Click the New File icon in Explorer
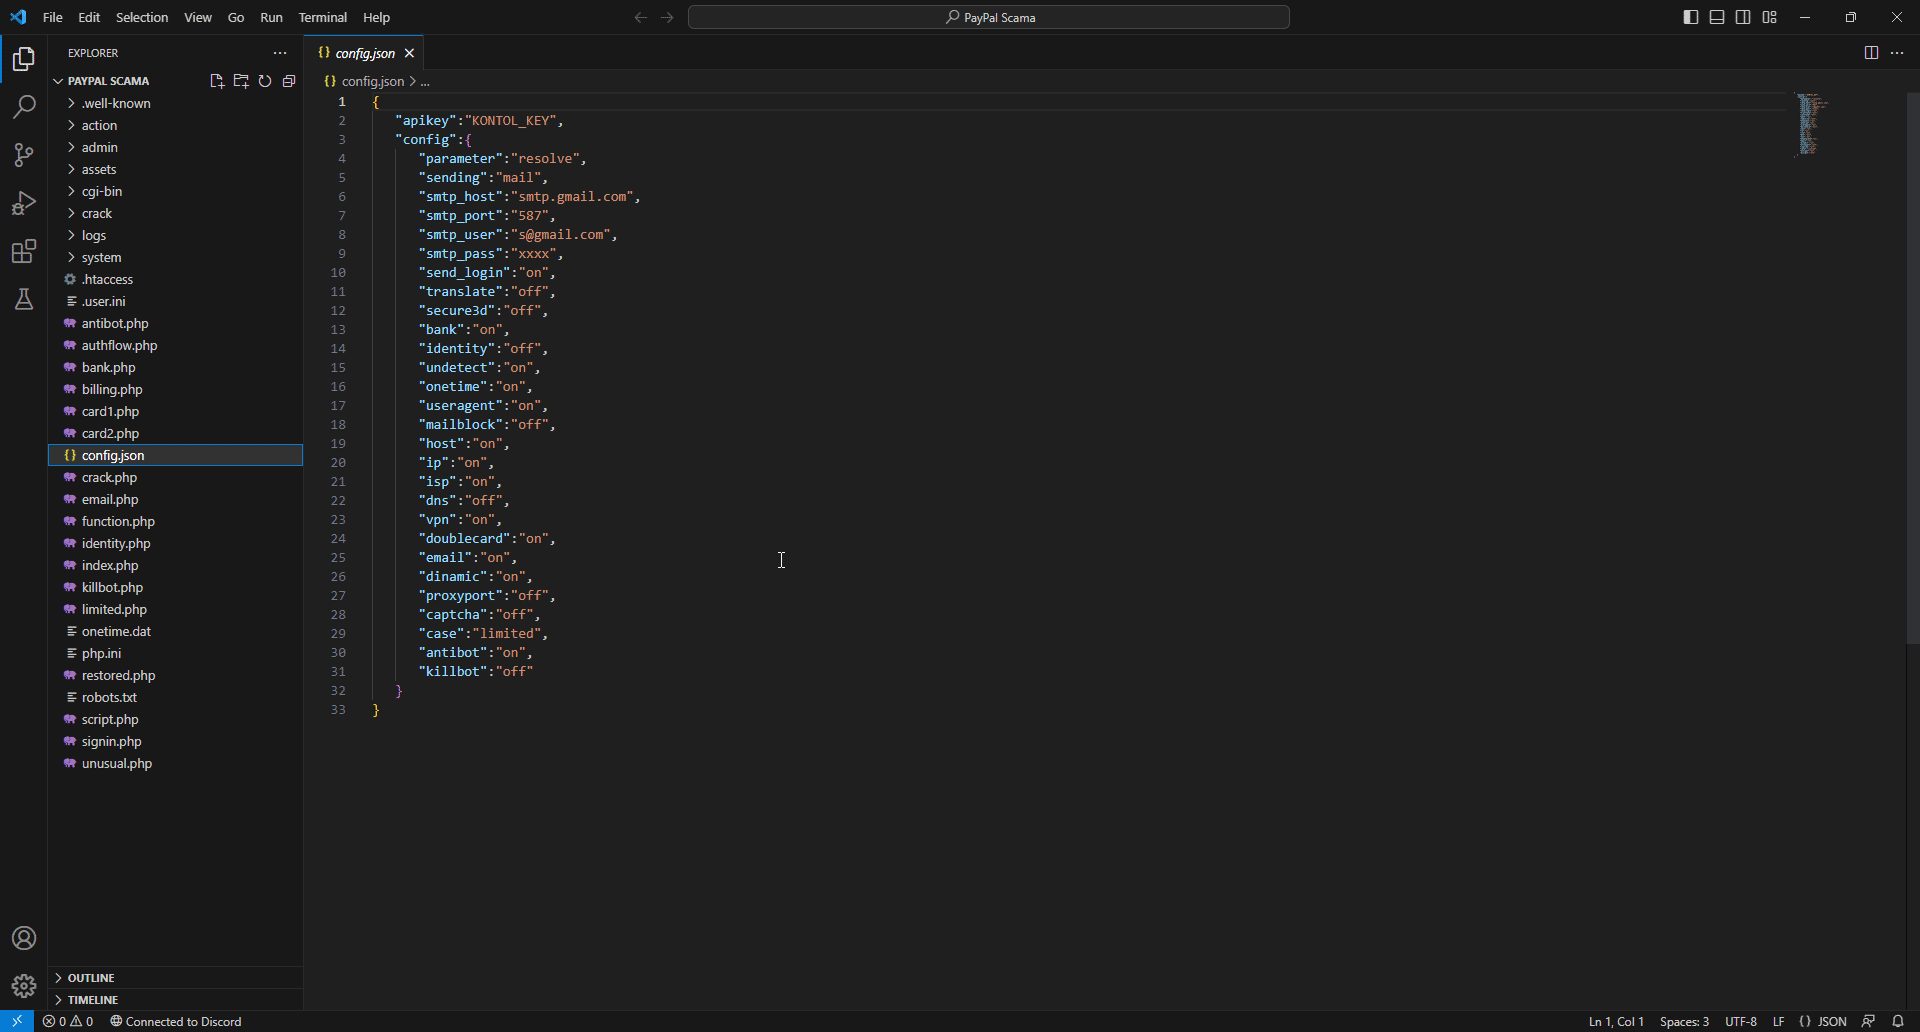This screenshot has height=1032, width=1920. [216, 81]
